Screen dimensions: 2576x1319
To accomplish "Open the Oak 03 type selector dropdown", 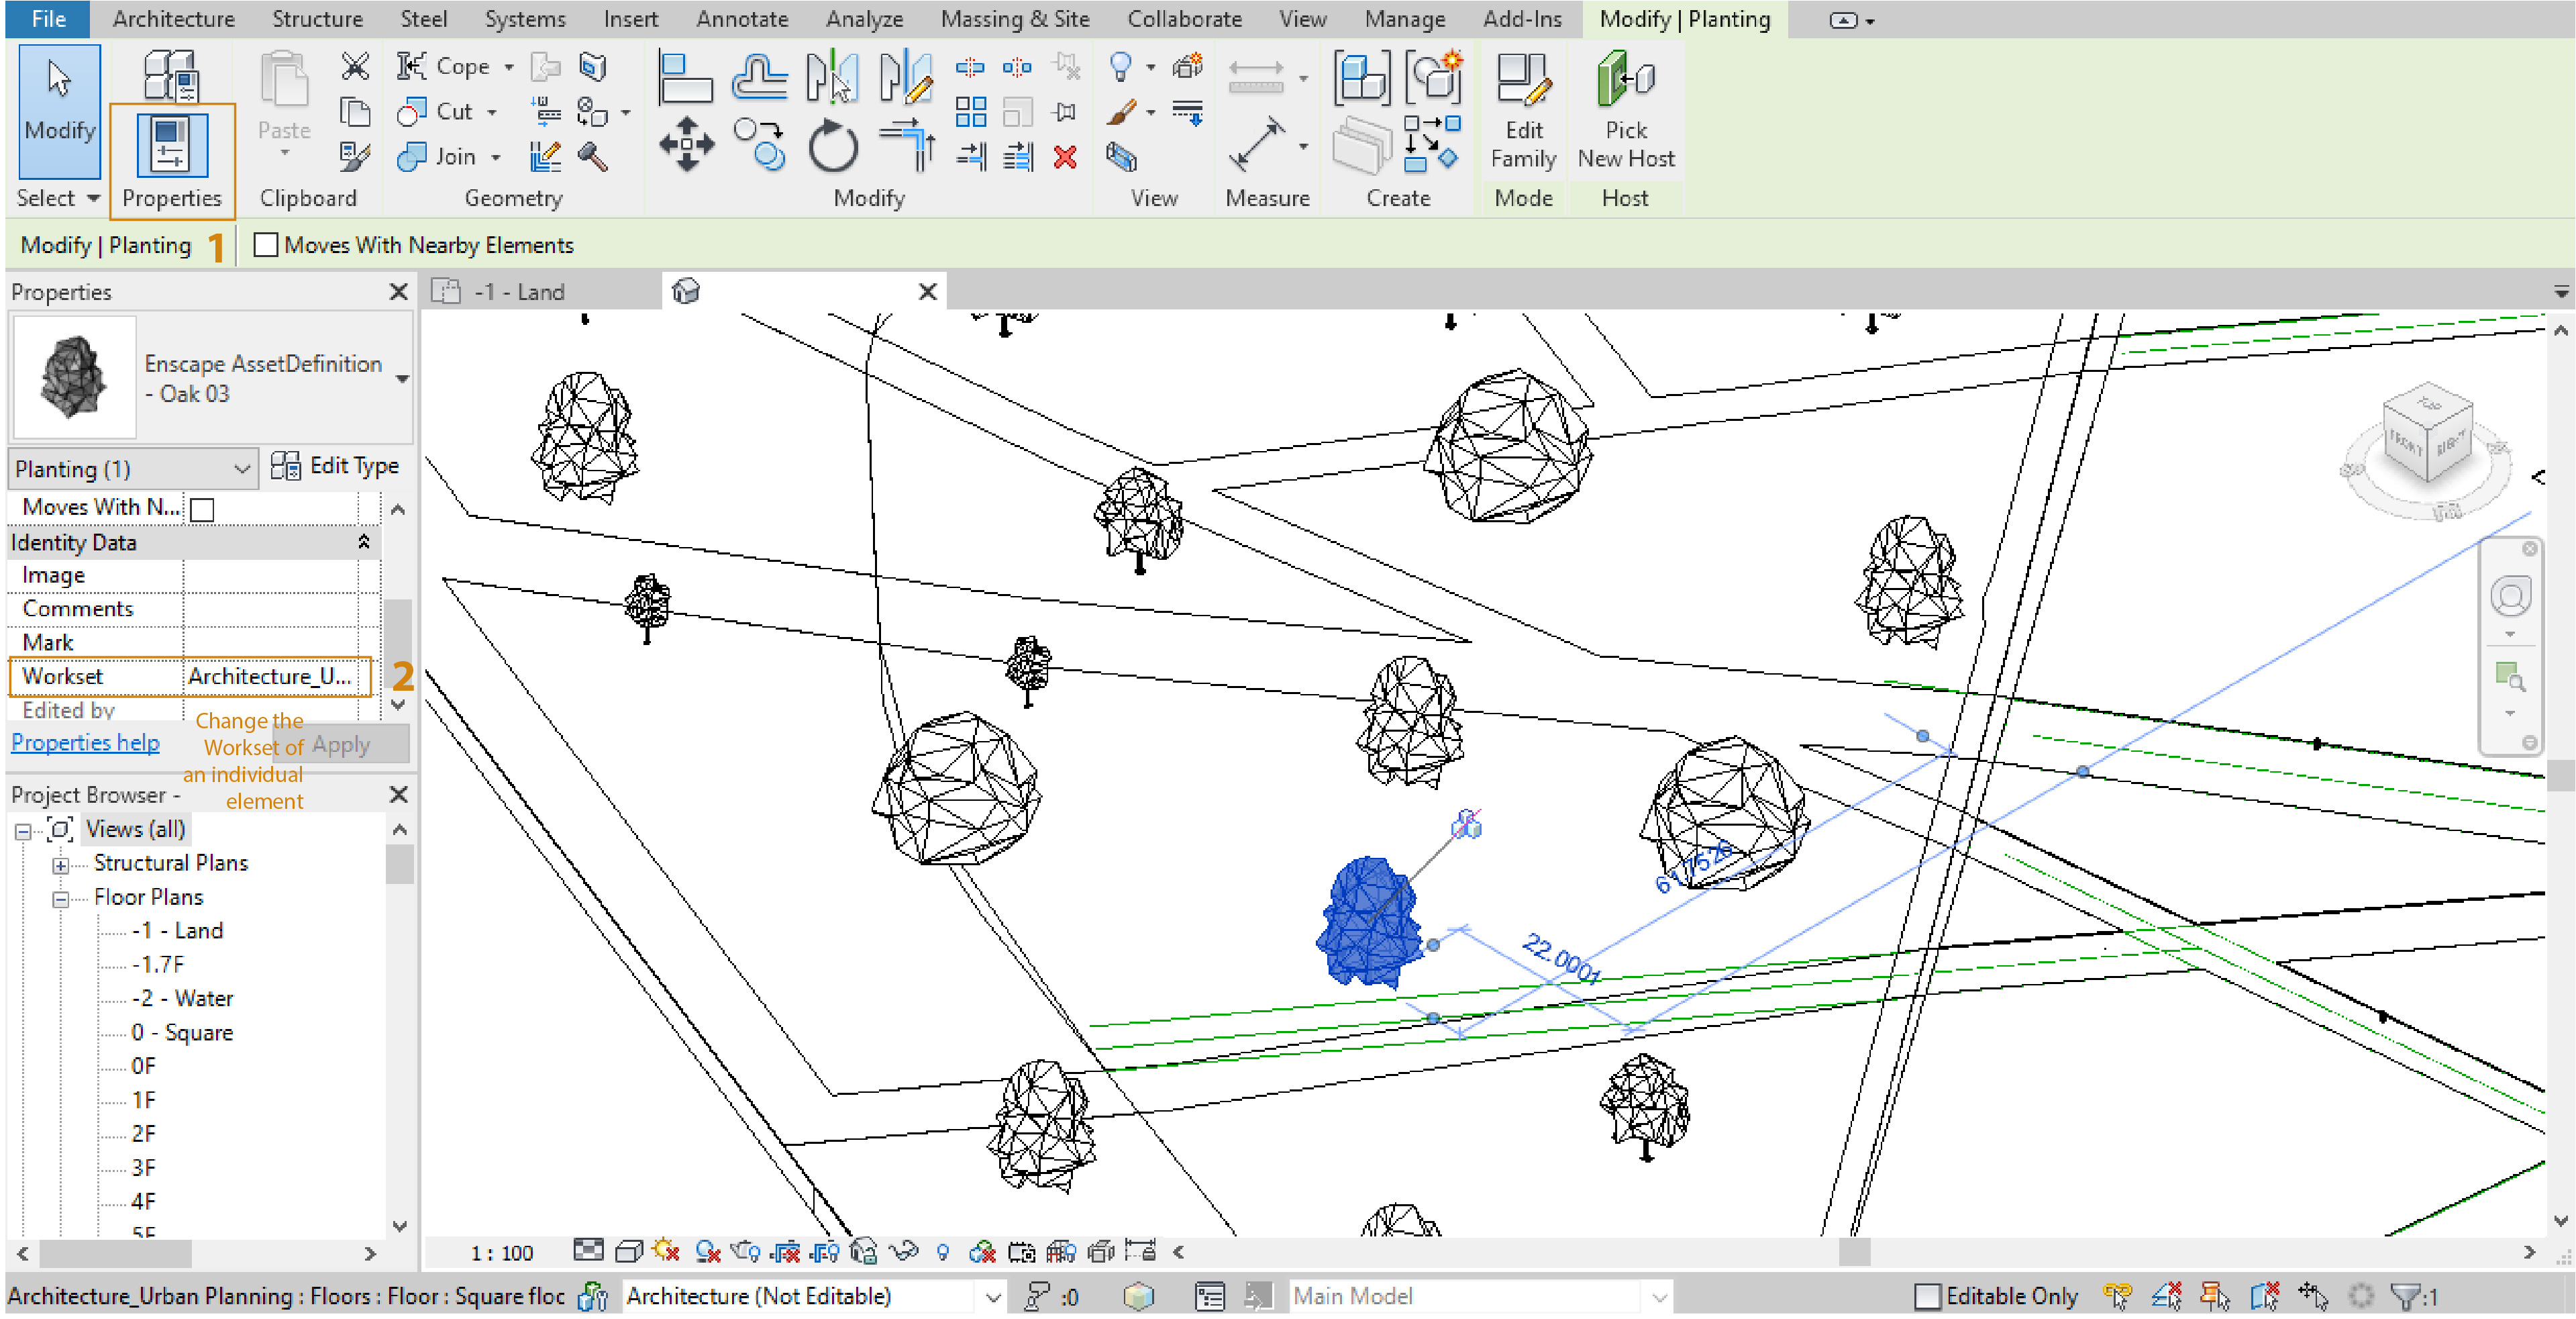I will [x=403, y=379].
